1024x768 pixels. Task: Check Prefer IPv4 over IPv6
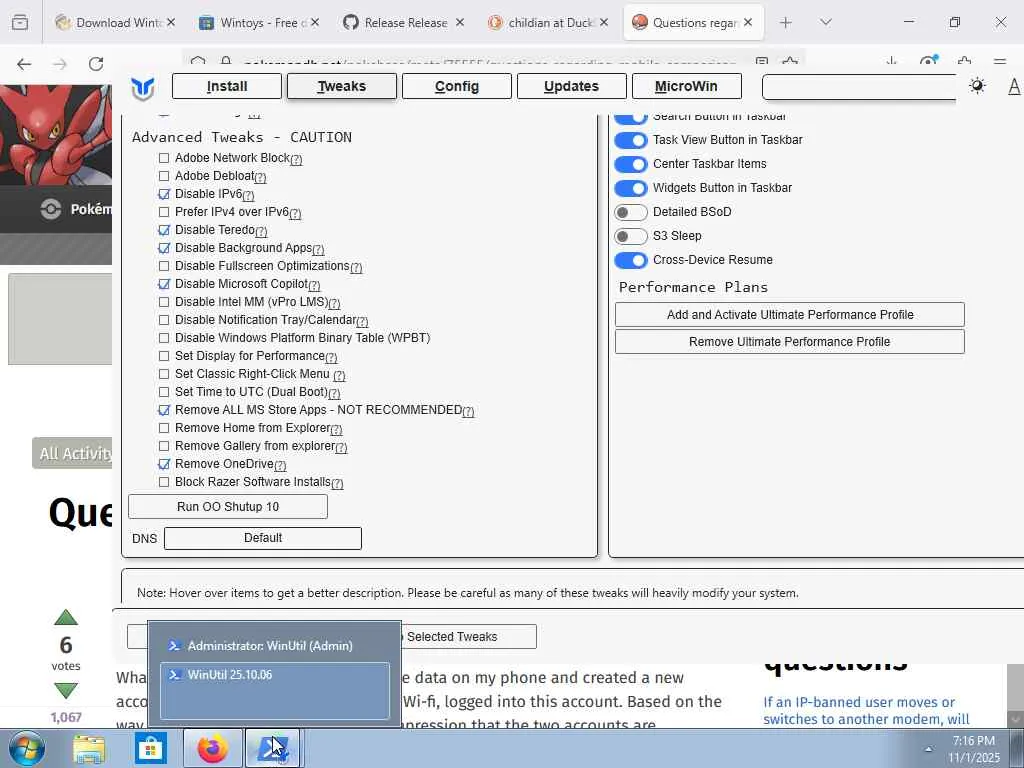[x=164, y=212]
